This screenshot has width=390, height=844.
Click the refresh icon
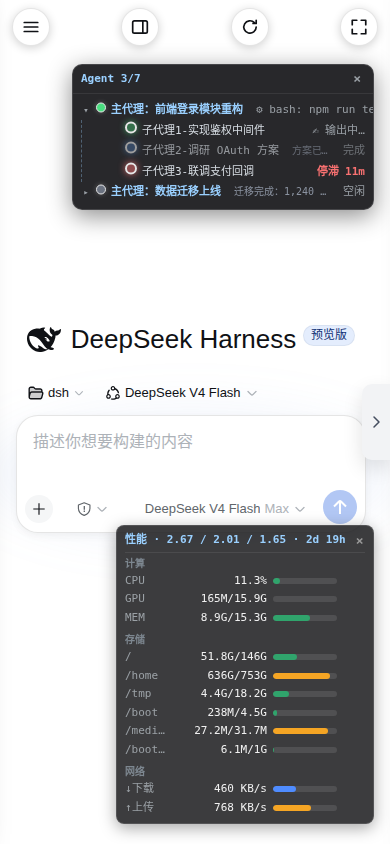click(250, 27)
